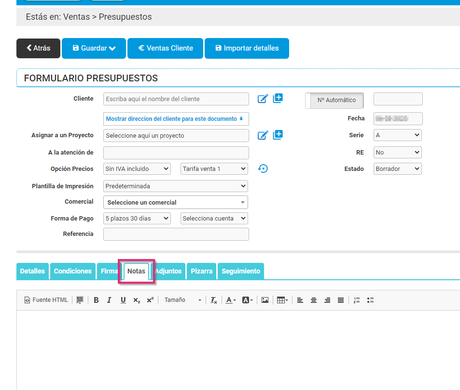Click the number field beside Nº Automático
Viewport: 460px width, 390px height.
(398, 99)
